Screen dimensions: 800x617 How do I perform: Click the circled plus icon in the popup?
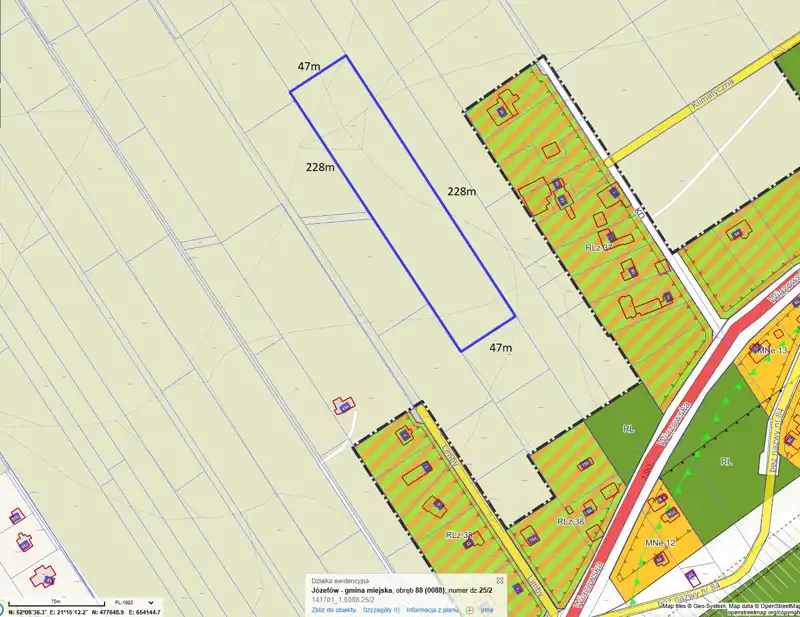pos(469,610)
